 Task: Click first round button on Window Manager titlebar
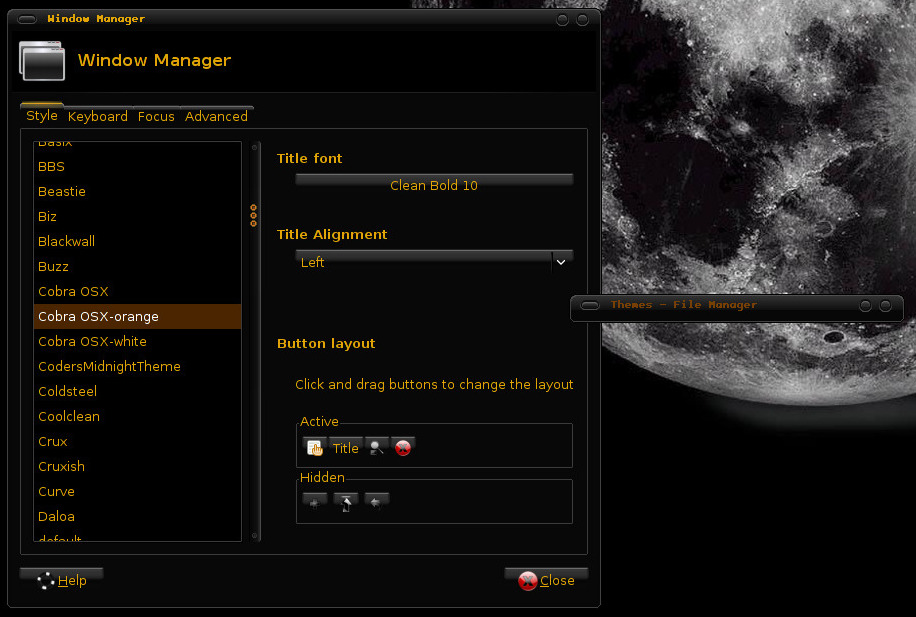pyautogui.click(x=562, y=20)
